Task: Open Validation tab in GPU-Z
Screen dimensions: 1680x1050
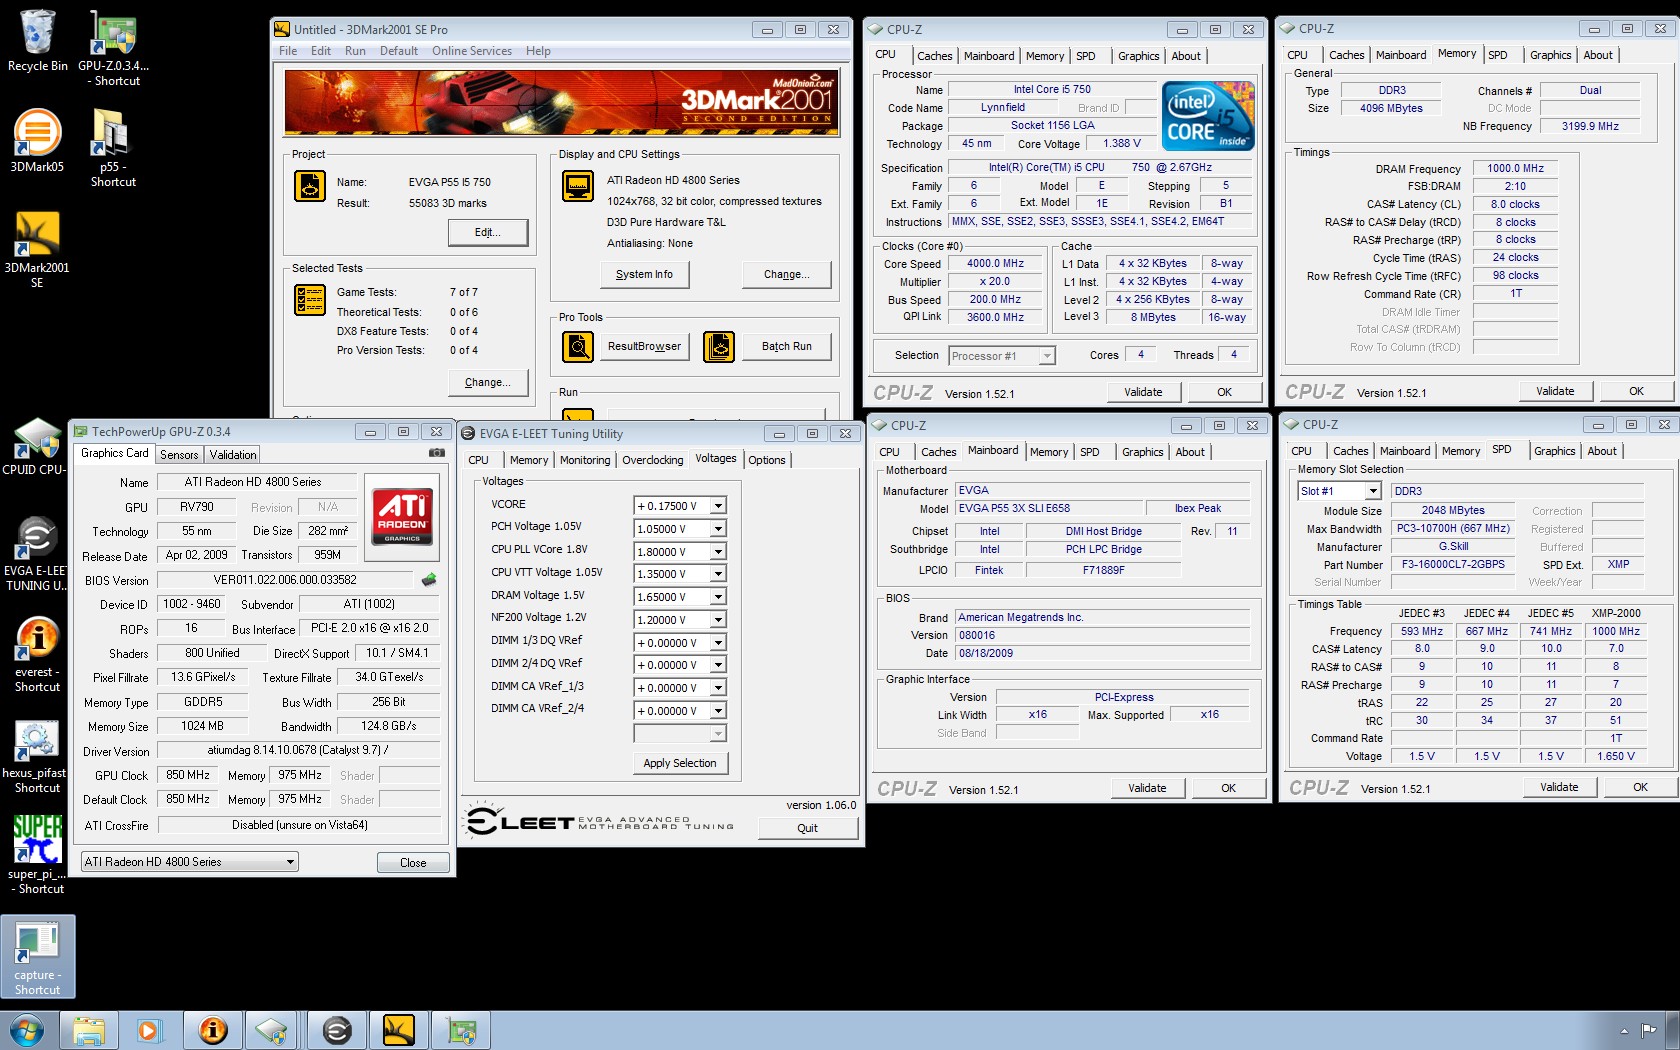Action: (233, 455)
